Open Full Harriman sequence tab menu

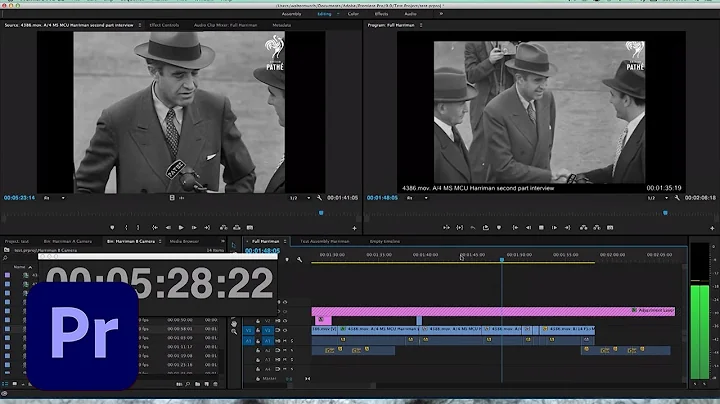(285, 241)
